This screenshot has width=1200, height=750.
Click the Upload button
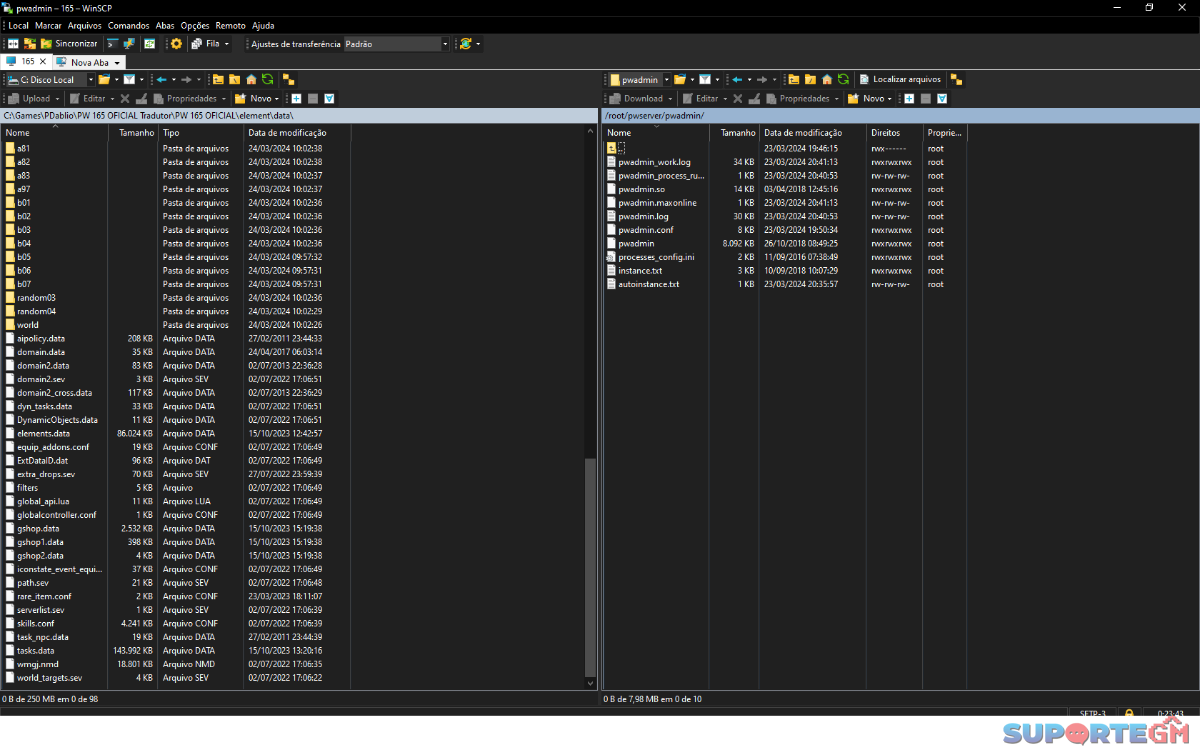click(x=29, y=99)
